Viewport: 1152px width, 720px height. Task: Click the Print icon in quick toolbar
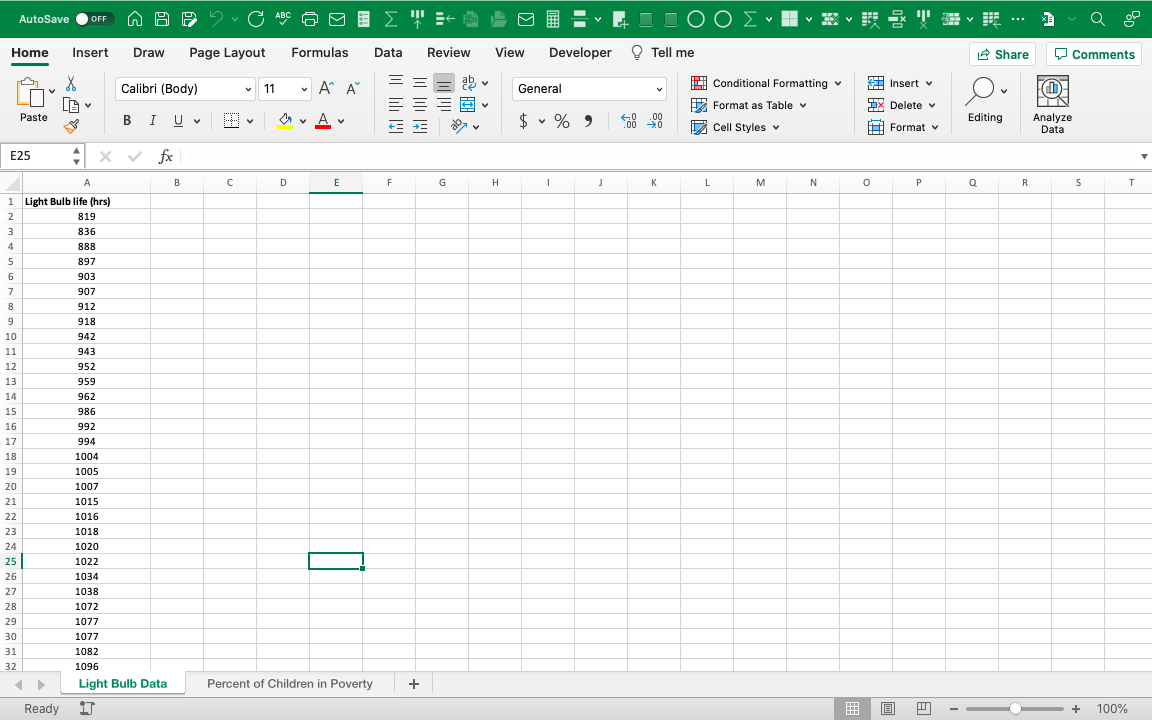click(x=310, y=19)
